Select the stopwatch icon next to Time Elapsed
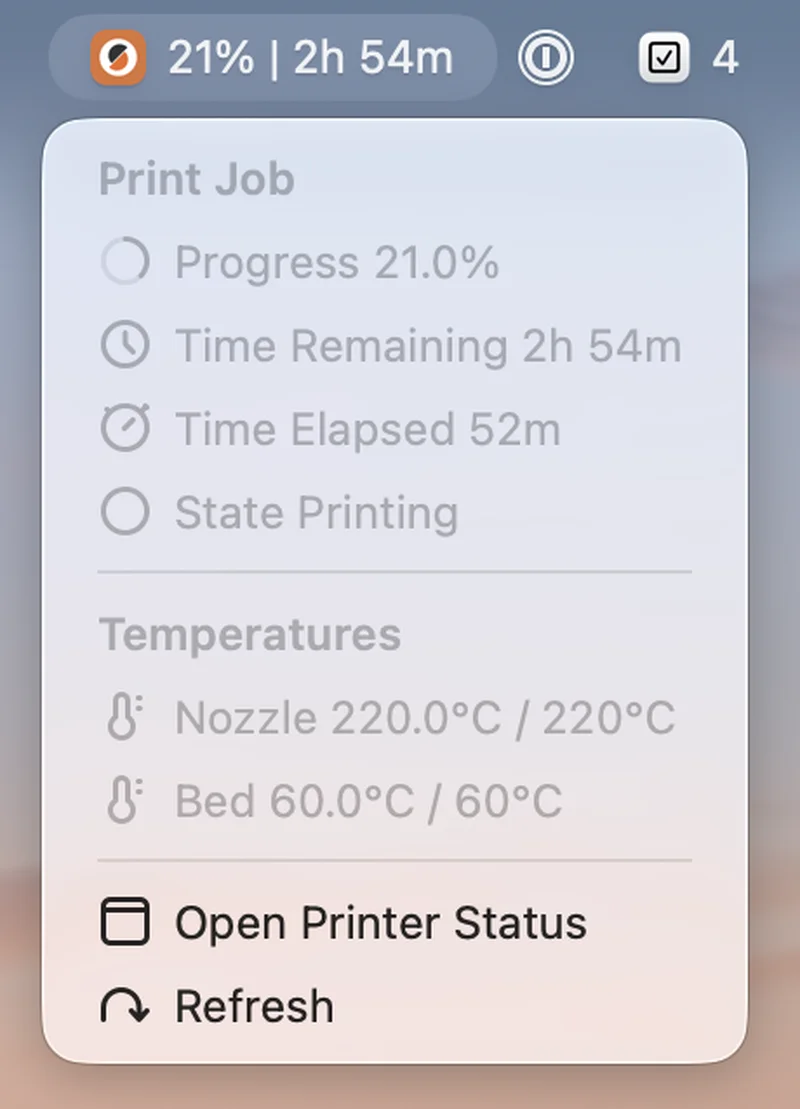Viewport: 800px width, 1109px height. click(125, 429)
